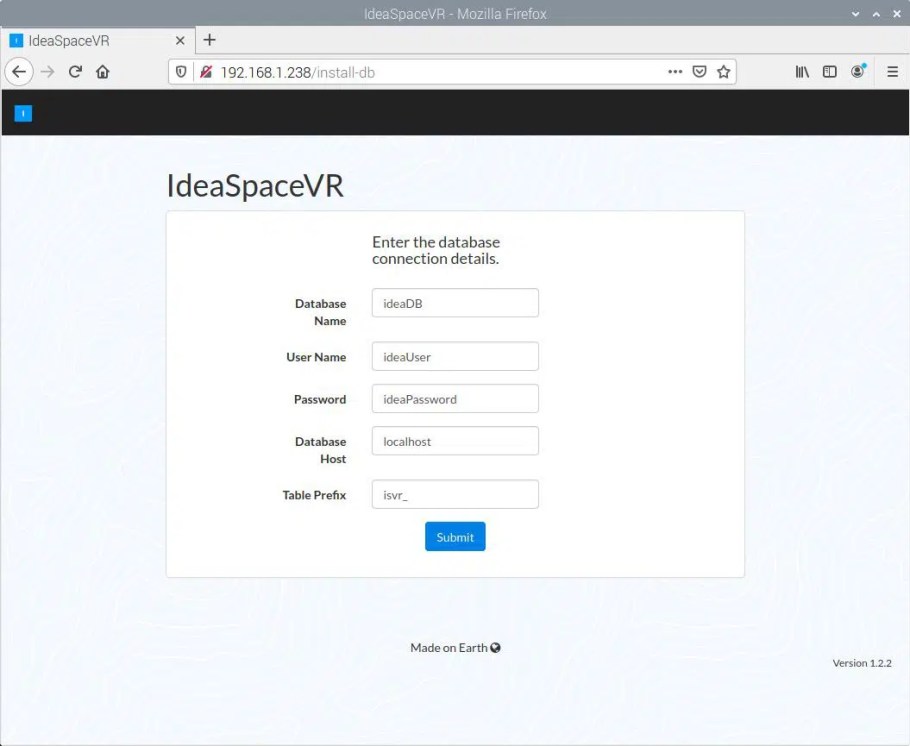
Task: Open Firefox account icon
Action: (858, 71)
